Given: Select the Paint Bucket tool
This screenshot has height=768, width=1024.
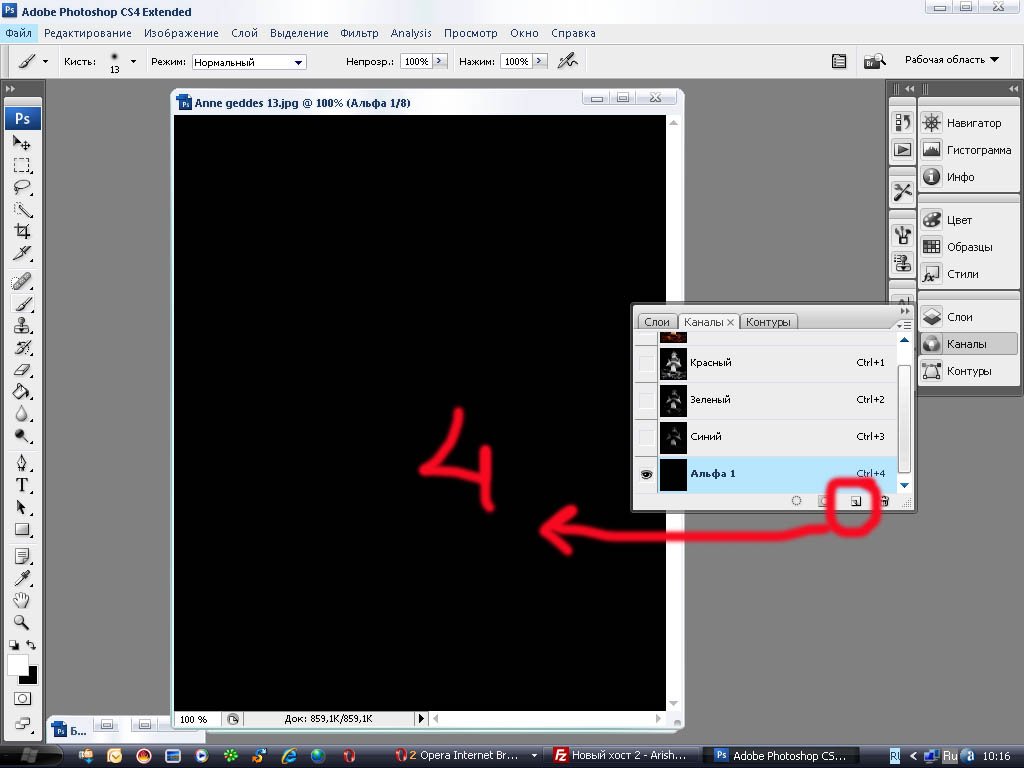Looking at the screenshot, I should point(22,392).
